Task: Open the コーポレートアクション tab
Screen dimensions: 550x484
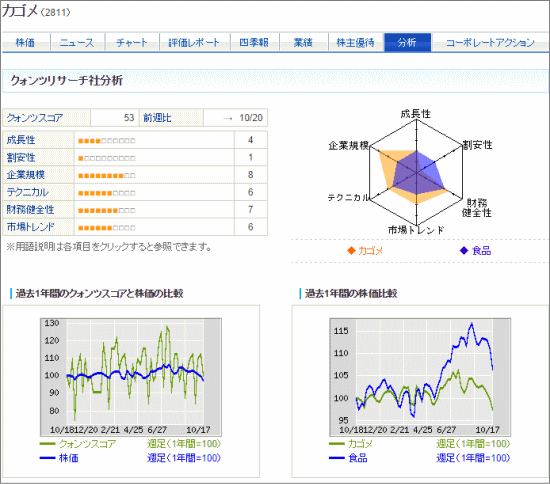Action: point(490,42)
